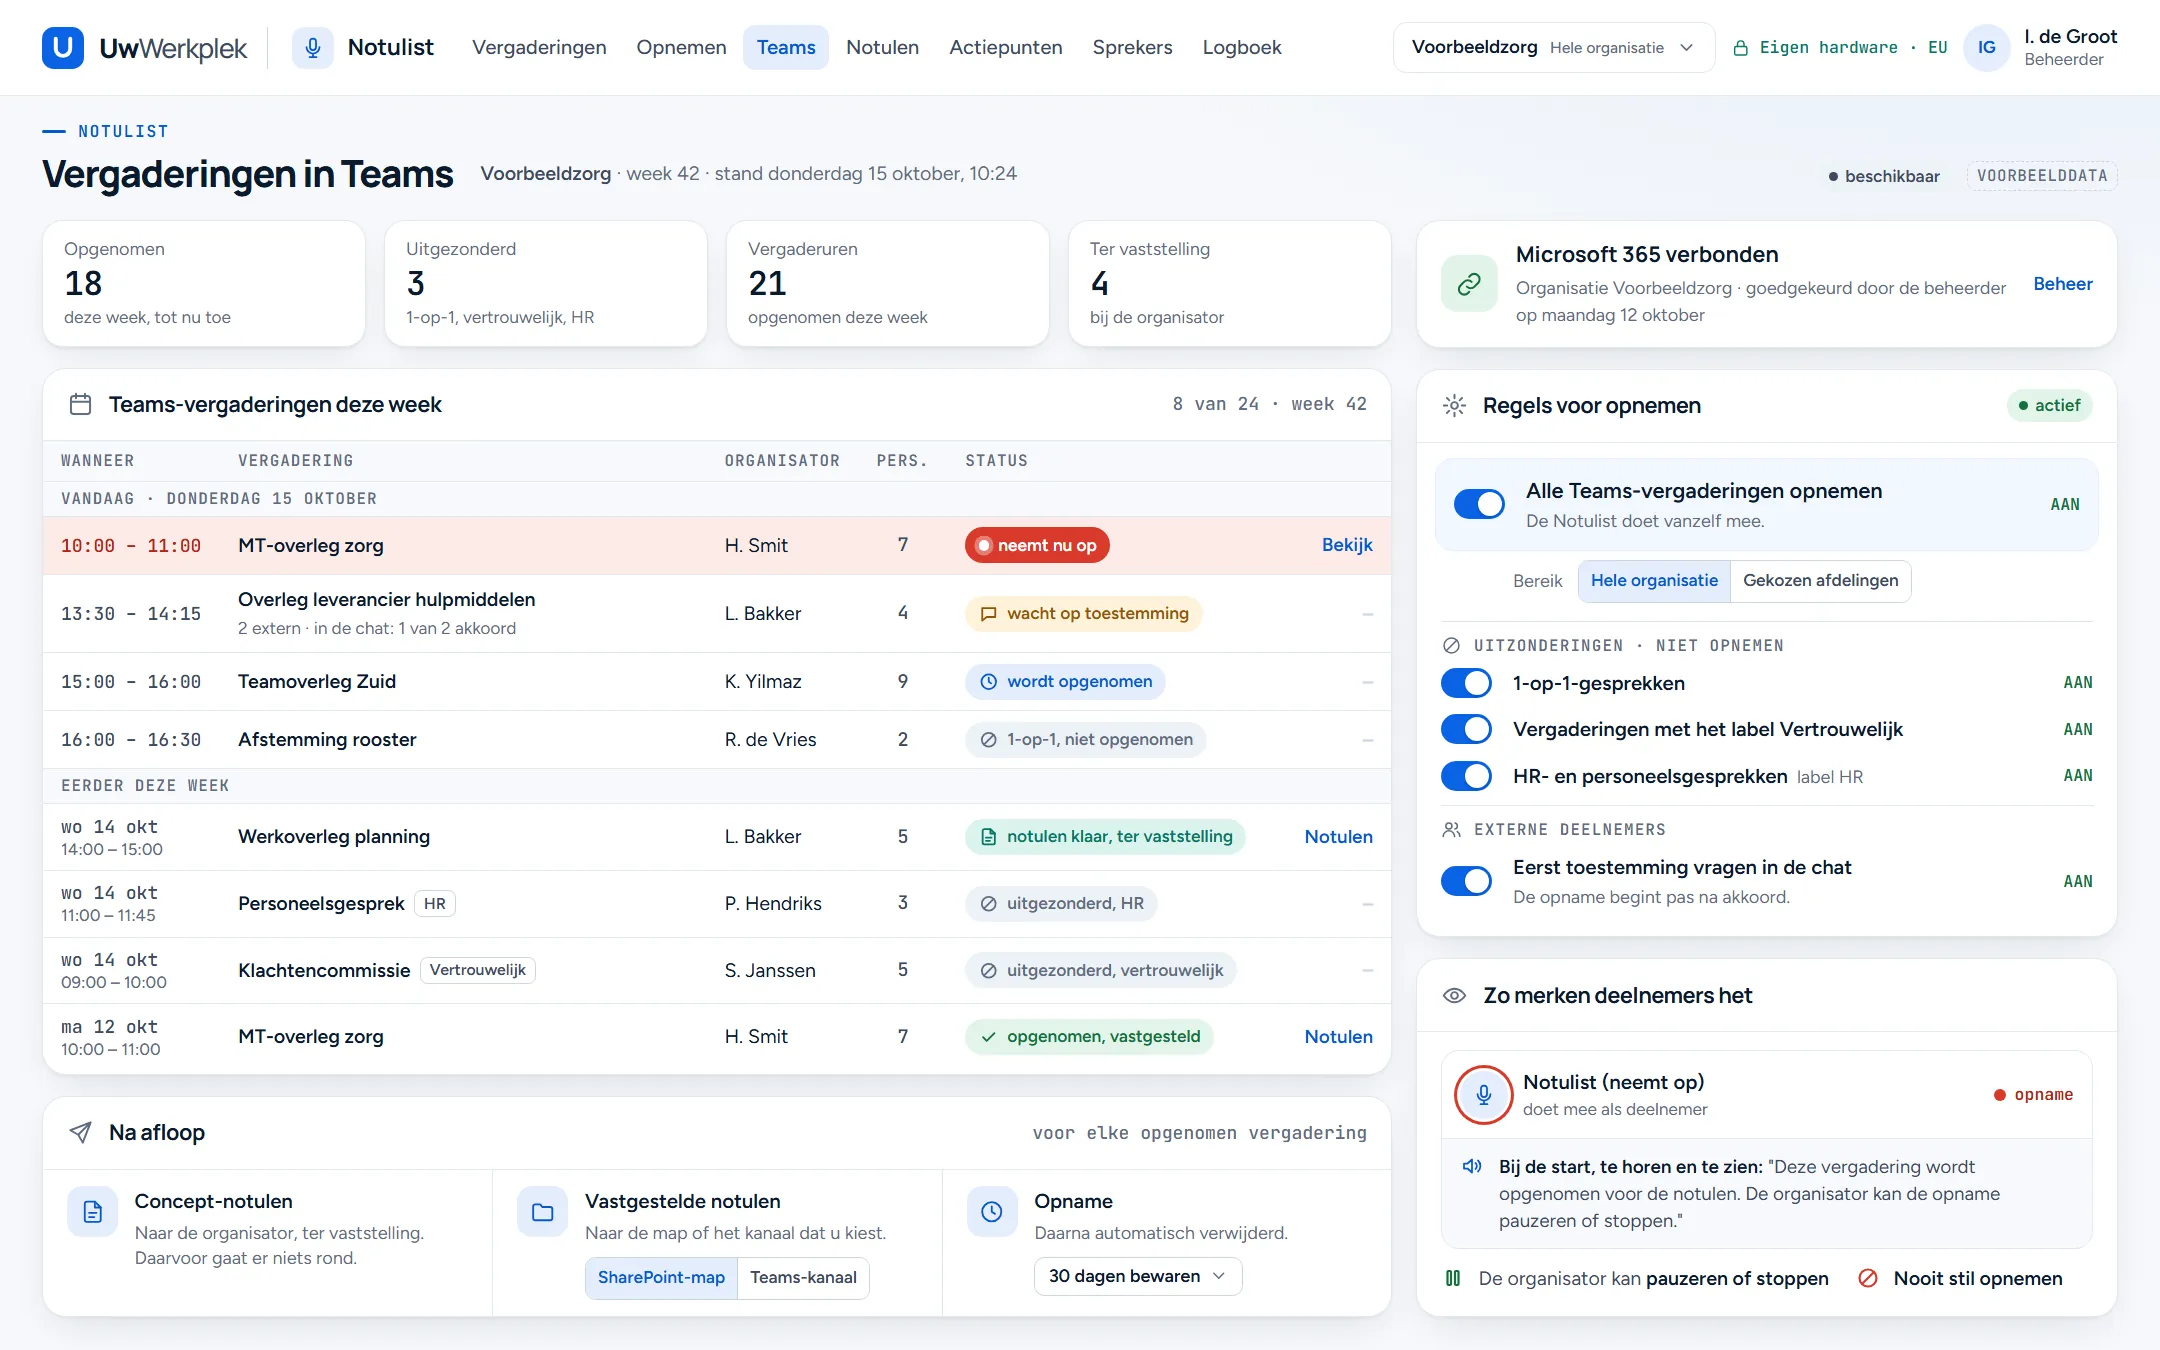This screenshot has width=2160, height=1350.
Task: Click the Teamoverleg Zuid meeting row
Action: click(x=716, y=681)
